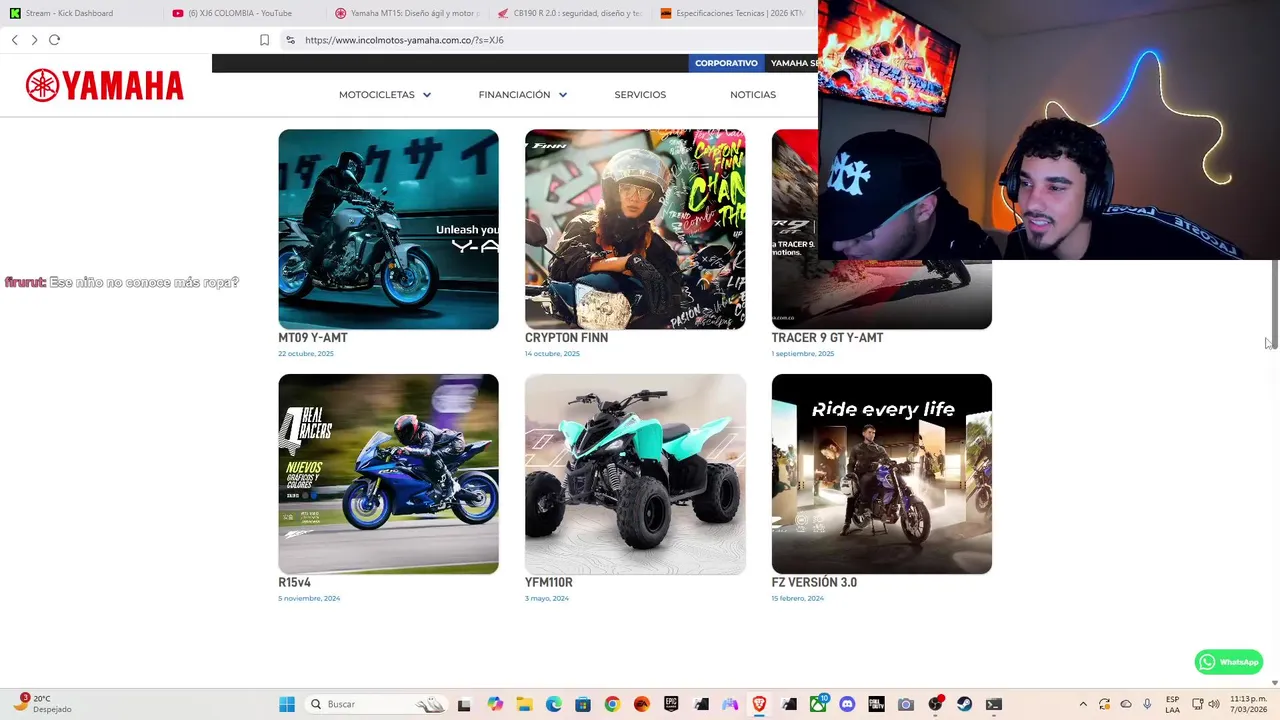Open the Call of Duty taskbar icon
The height and width of the screenshot is (720, 1280).
[877, 704]
